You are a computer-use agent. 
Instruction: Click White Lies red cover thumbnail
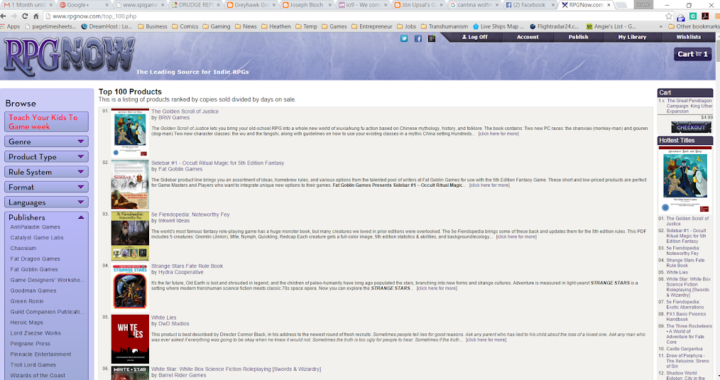(x=130, y=339)
